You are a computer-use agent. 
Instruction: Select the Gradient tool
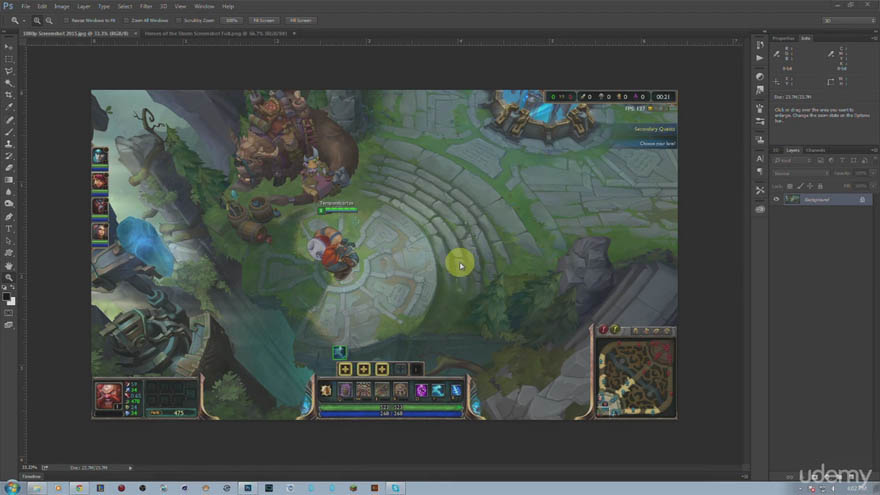coord(8,180)
